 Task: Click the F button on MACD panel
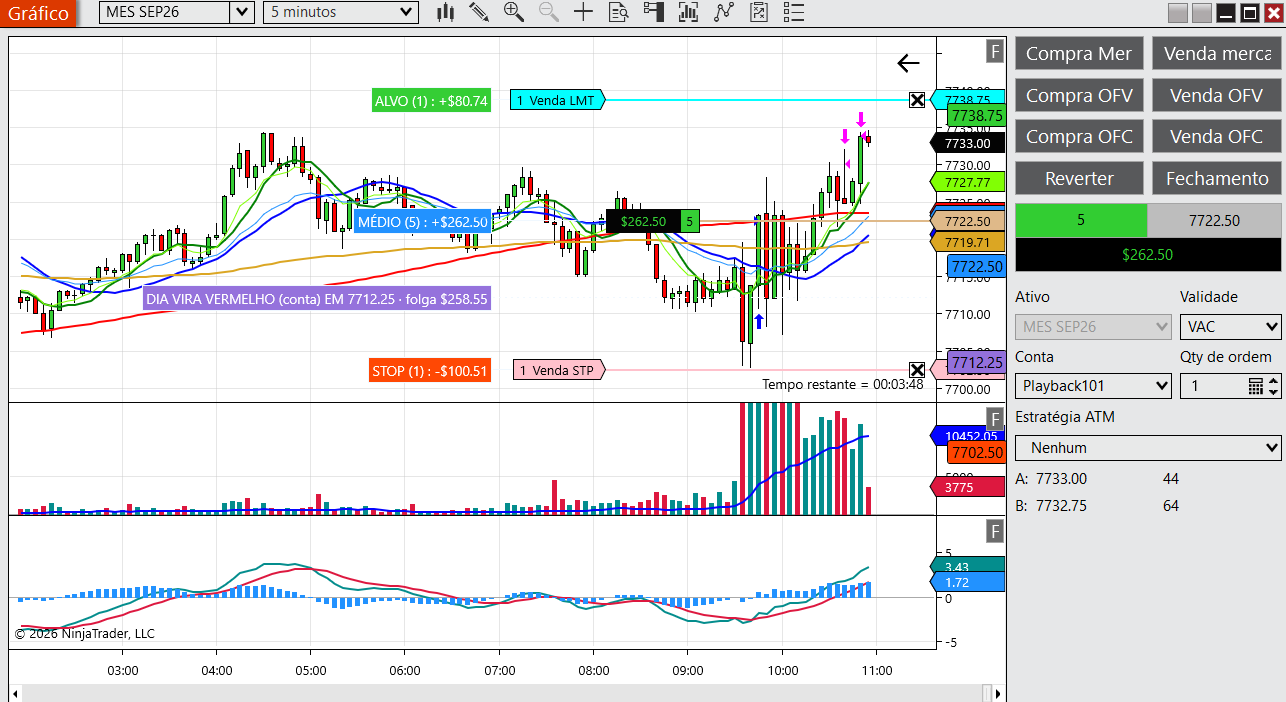click(995, 531)
